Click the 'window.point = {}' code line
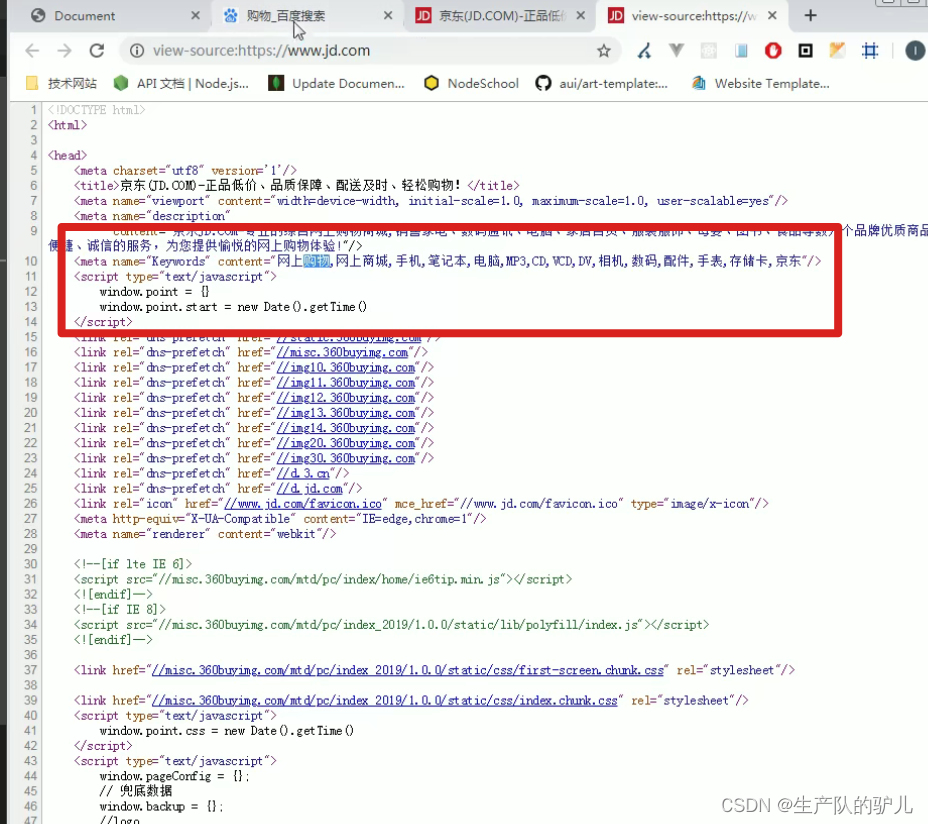928x824 pixels. coord(154,292)
